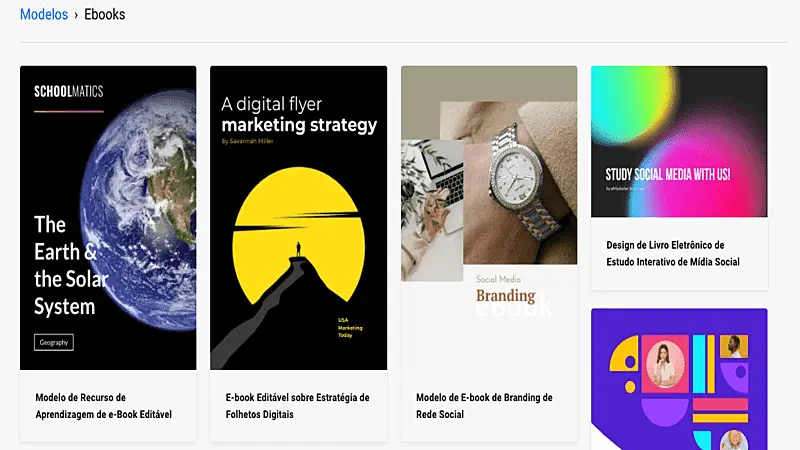The height and width of the screenshot is (450, 800).
Task: Select the Ebooks breadcrumb item
Action: [x=105, y=15]
